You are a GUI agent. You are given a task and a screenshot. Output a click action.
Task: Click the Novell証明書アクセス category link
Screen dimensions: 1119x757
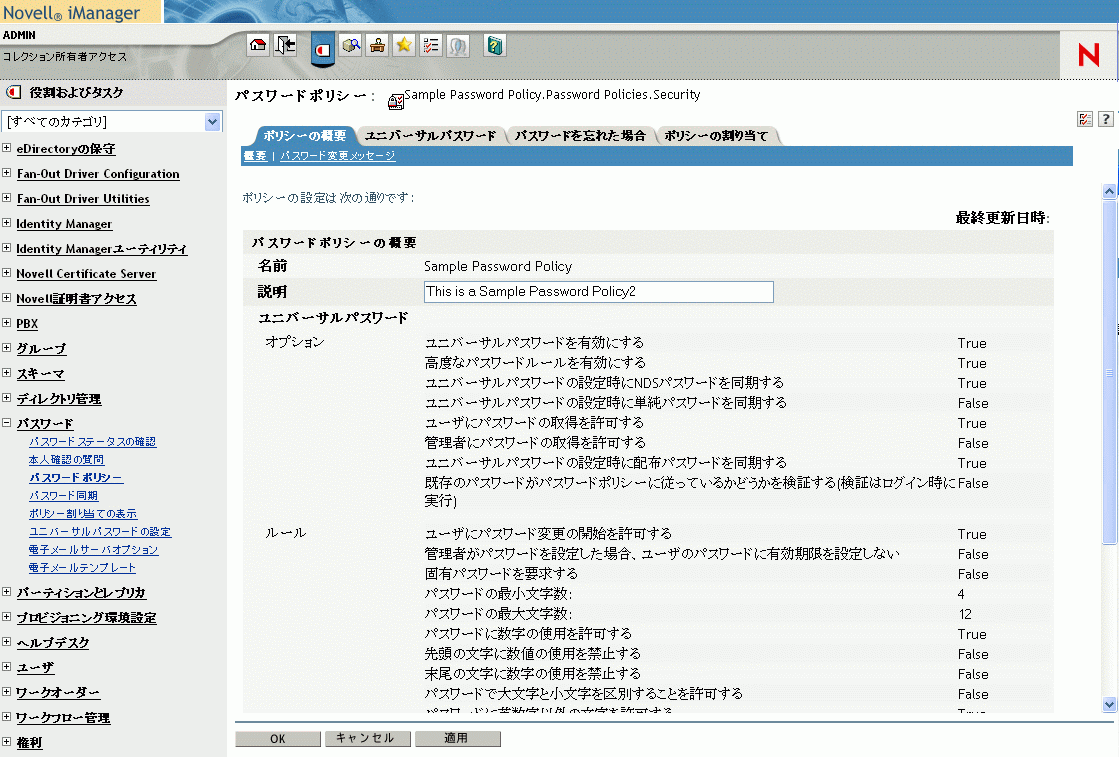click(76, 299)
